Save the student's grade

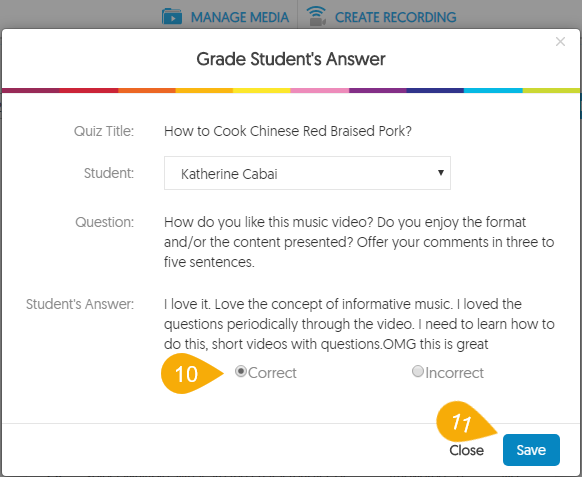[x=531, y=450]
